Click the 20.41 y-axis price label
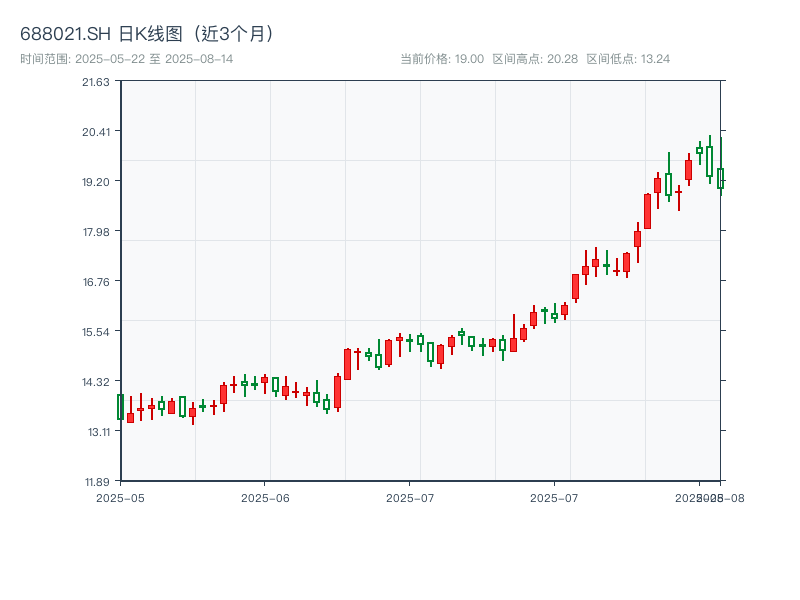 [96, 131]
